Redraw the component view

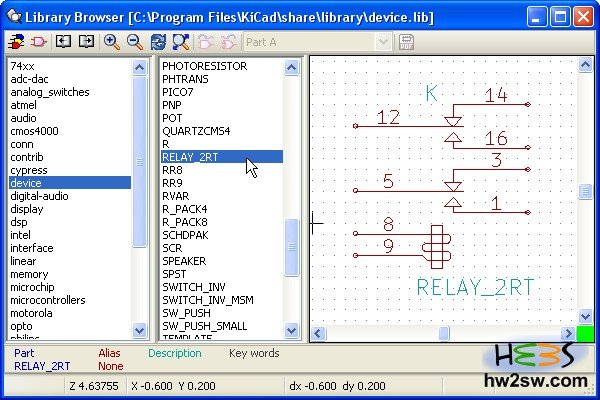158,42
